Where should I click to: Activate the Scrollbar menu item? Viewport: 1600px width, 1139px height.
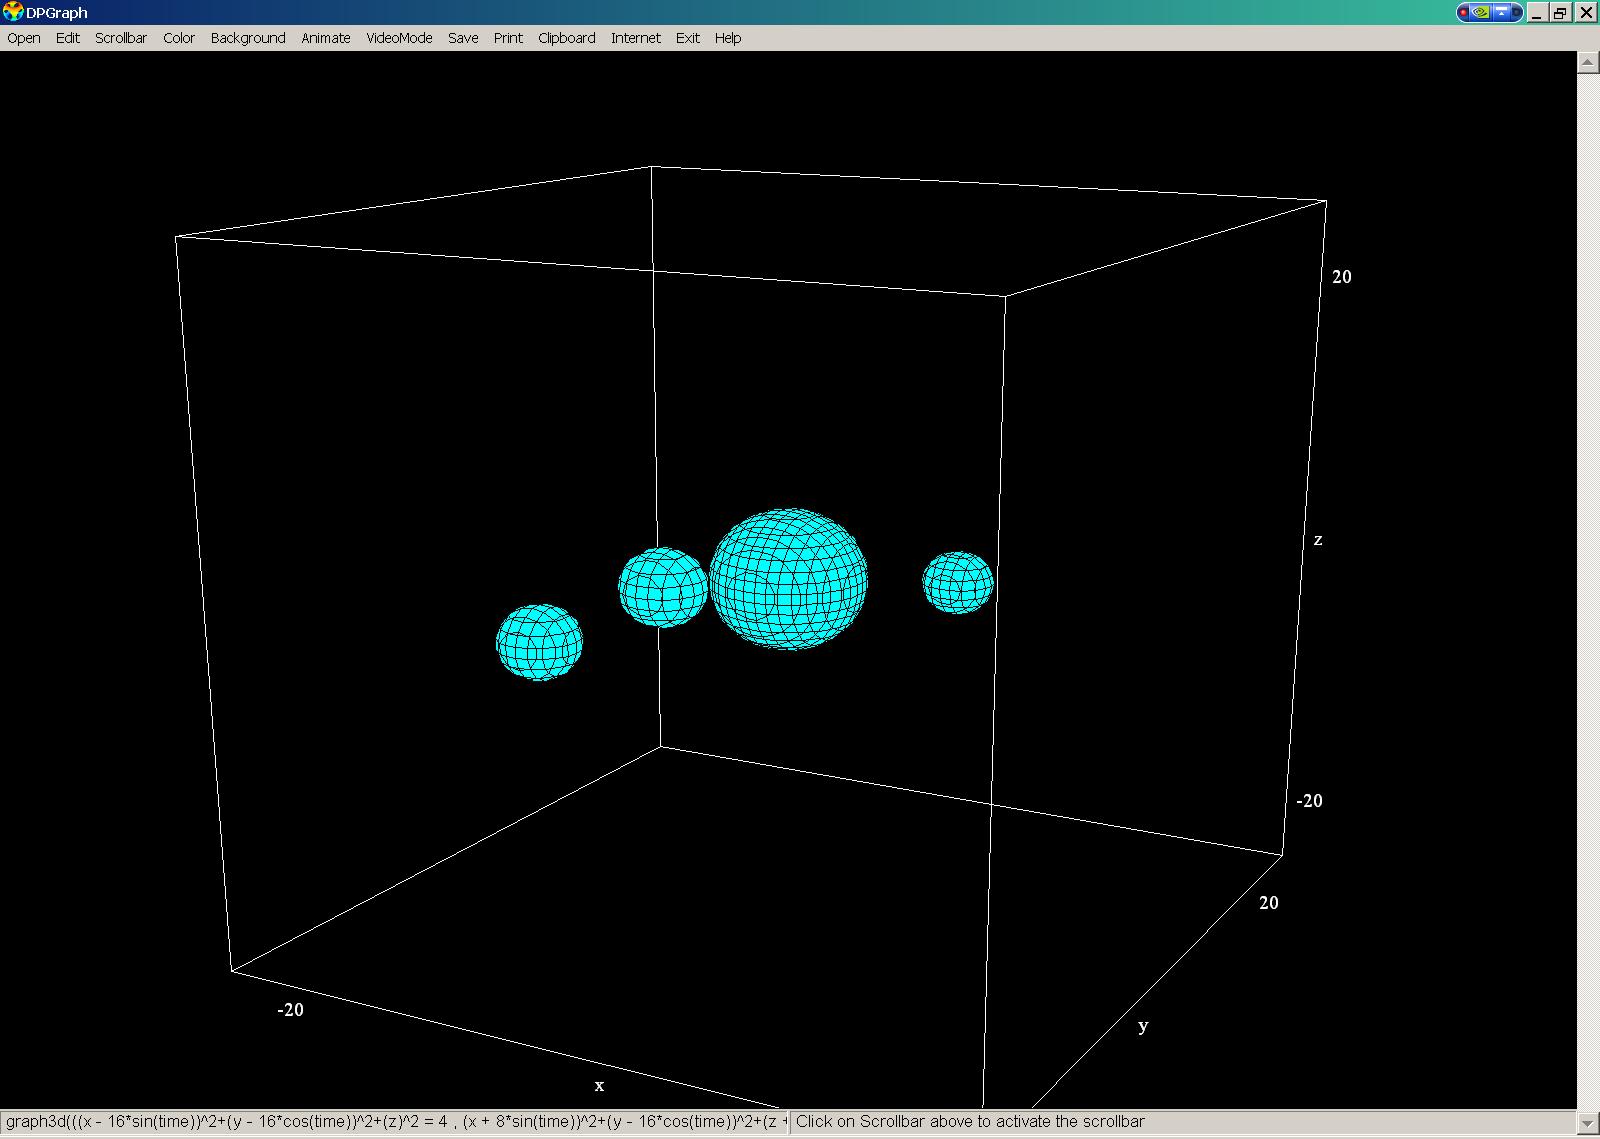pos(121,38)
